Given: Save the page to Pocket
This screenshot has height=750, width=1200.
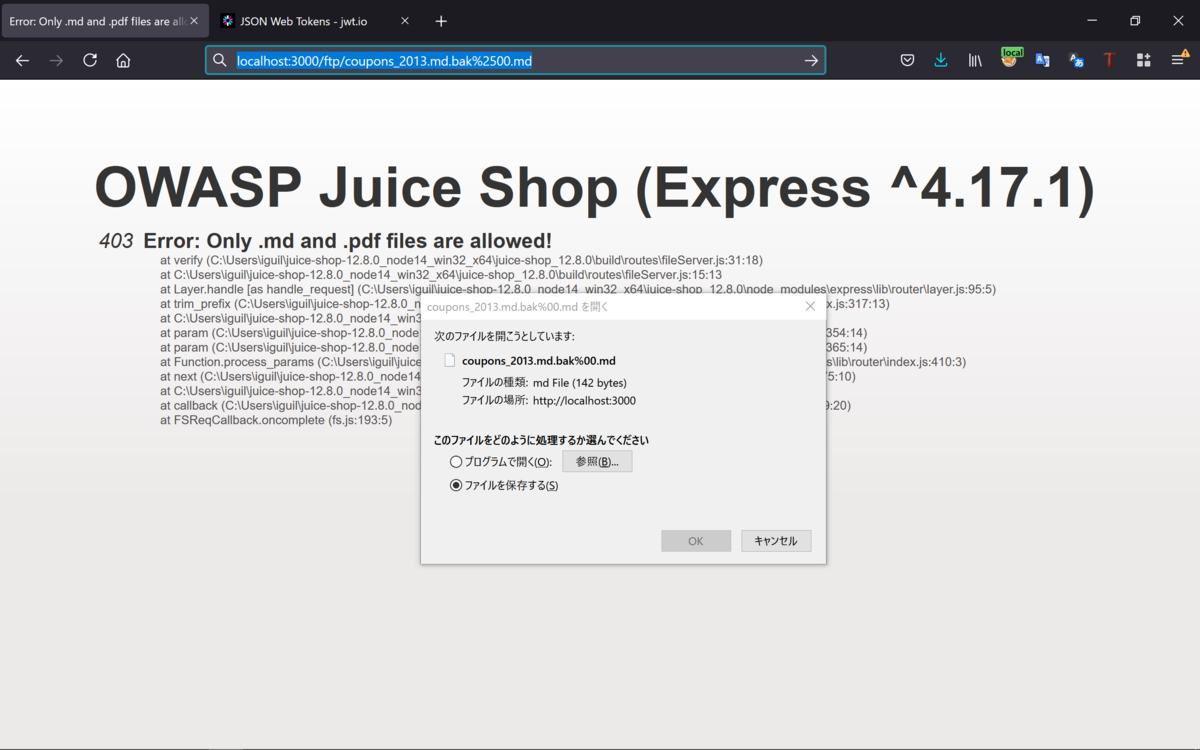Looking at the screenshot, I should [x=907, y=60].
